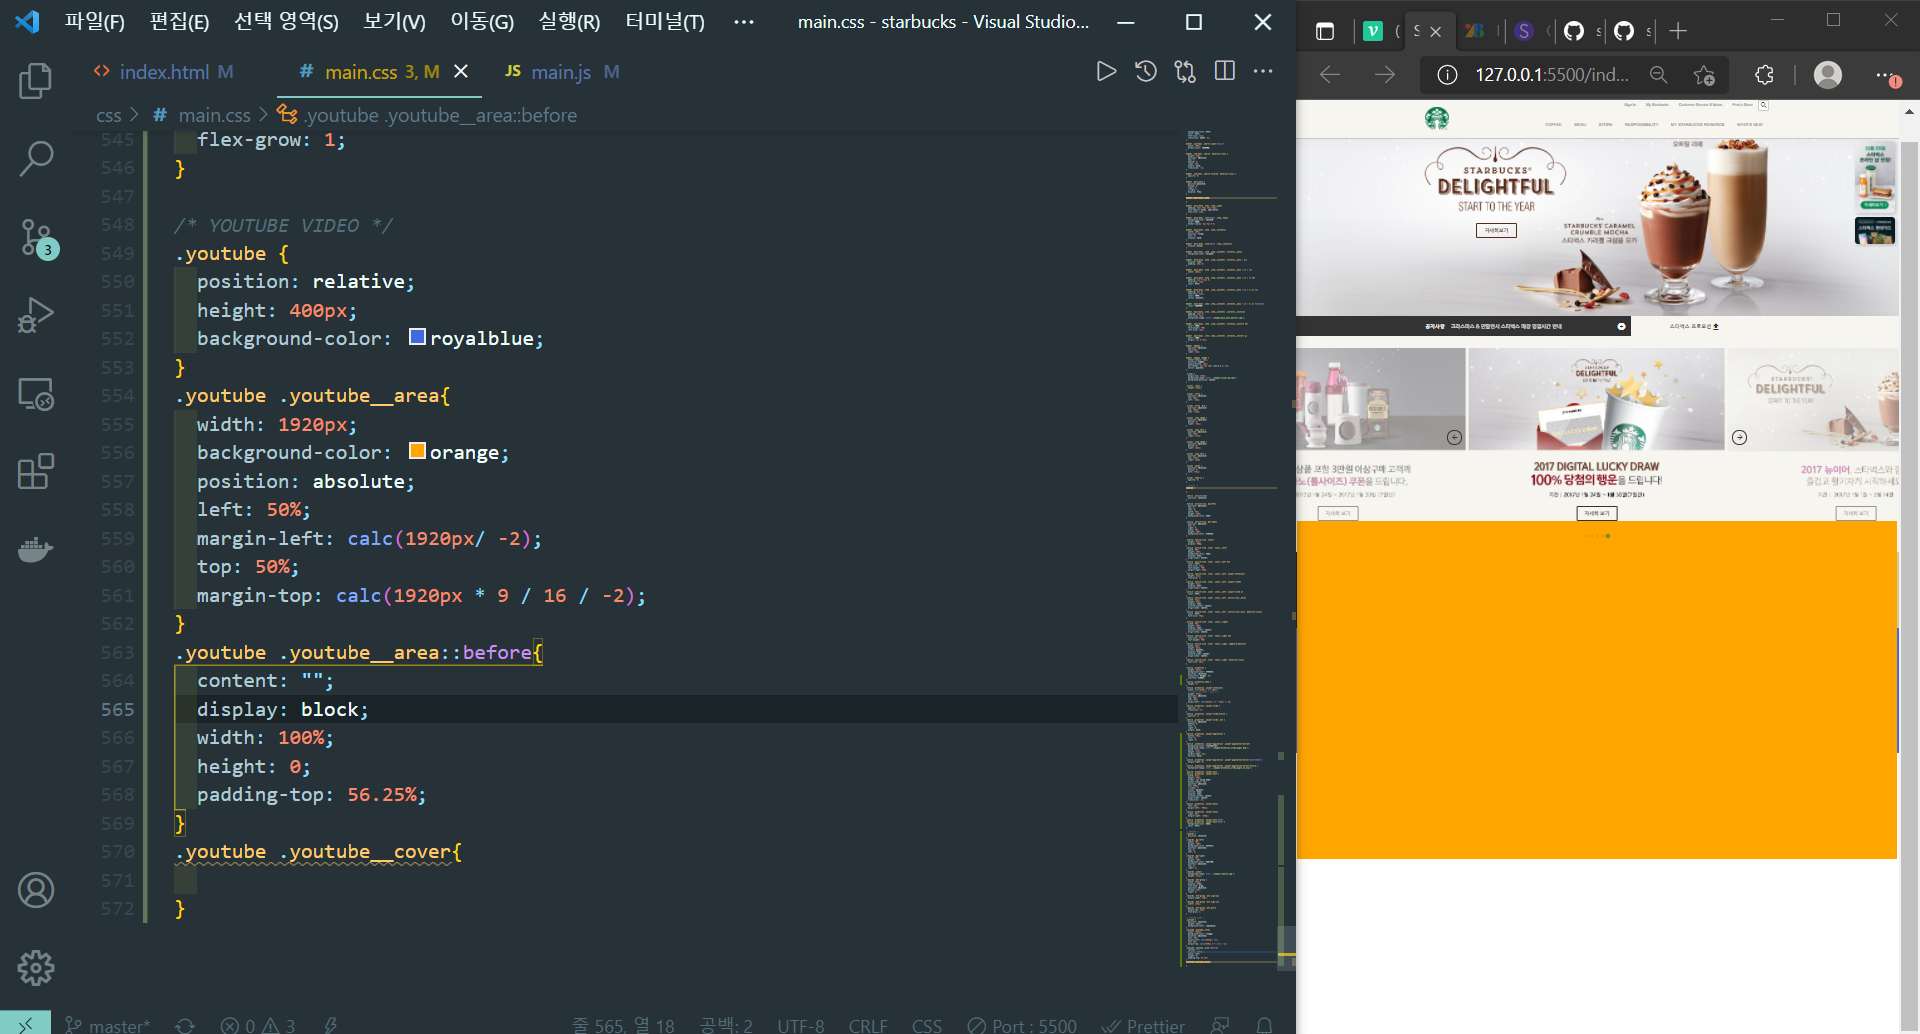Viewport: 1920px width, 1034px height.
Task: Click the zoom out magnifier in address bar
Action: (1658, 75)
